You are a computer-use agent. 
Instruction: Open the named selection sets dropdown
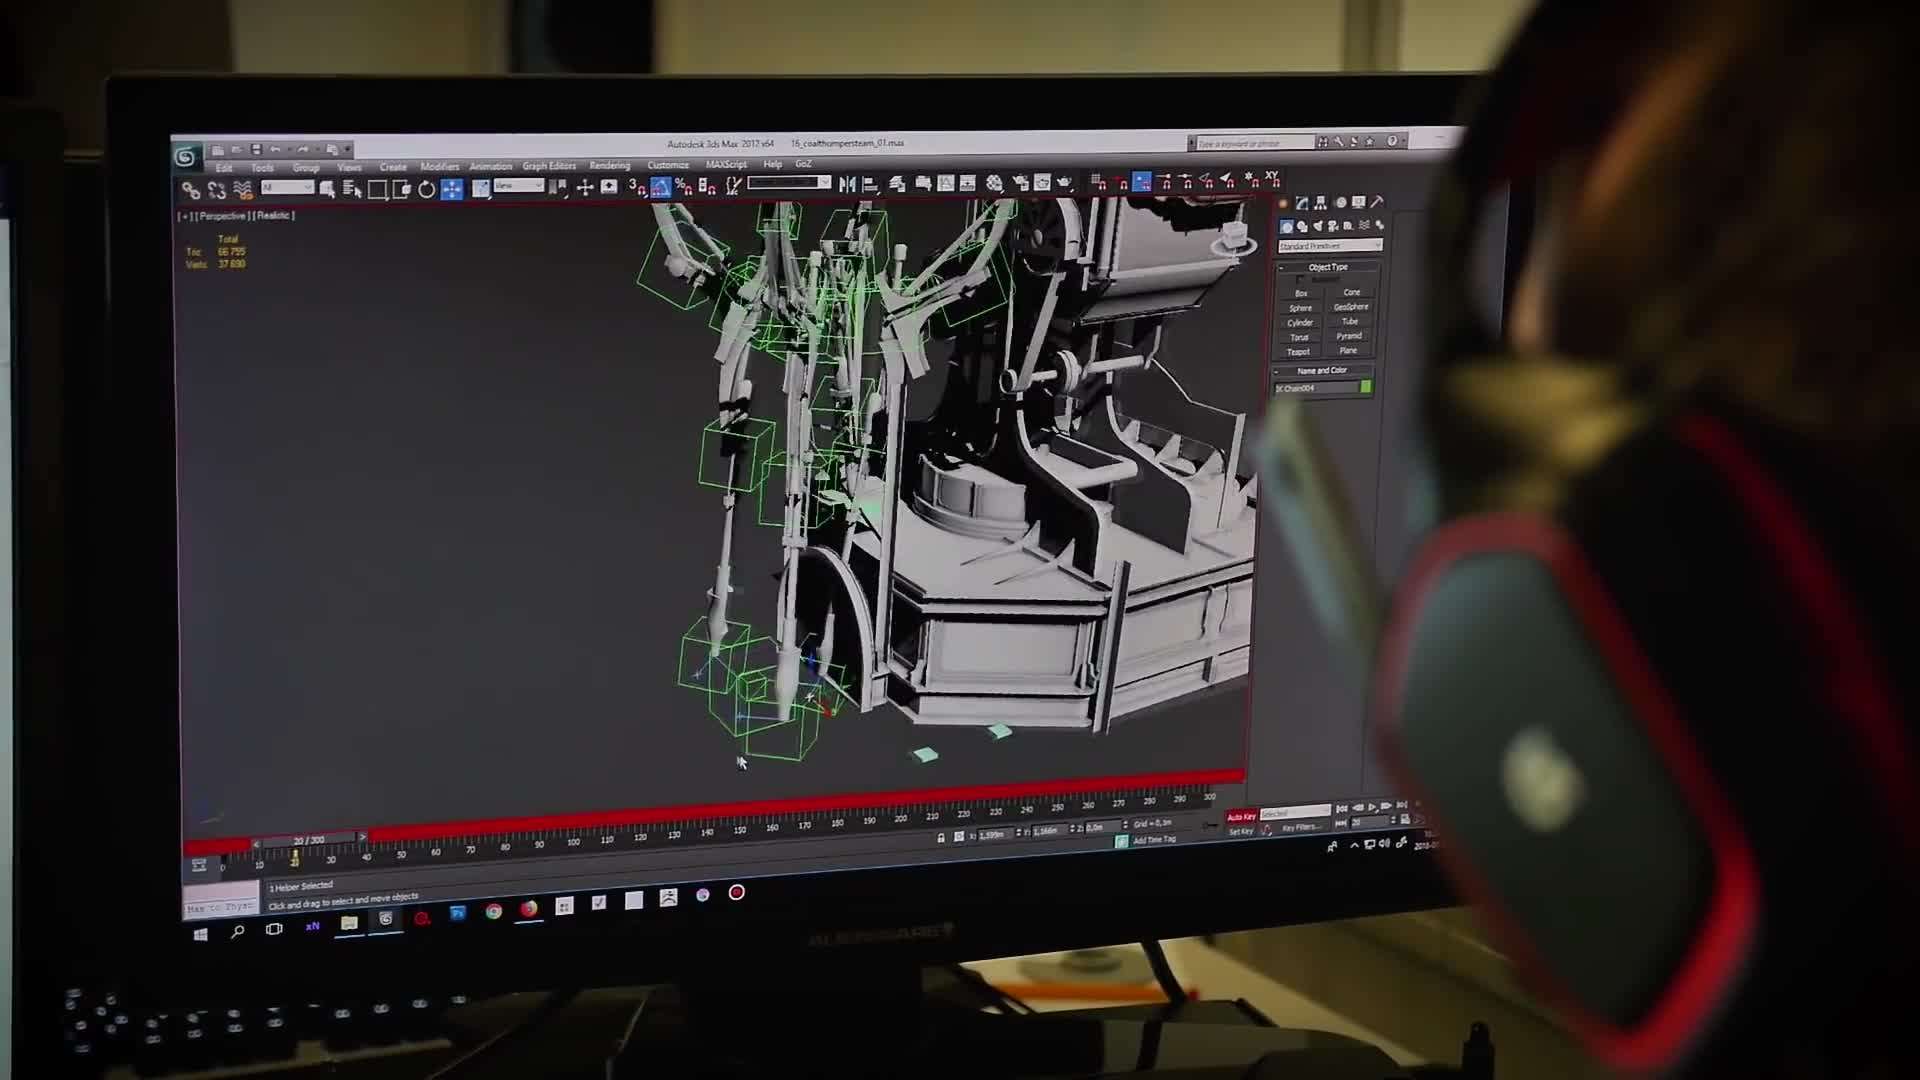[x=789, y=183]
